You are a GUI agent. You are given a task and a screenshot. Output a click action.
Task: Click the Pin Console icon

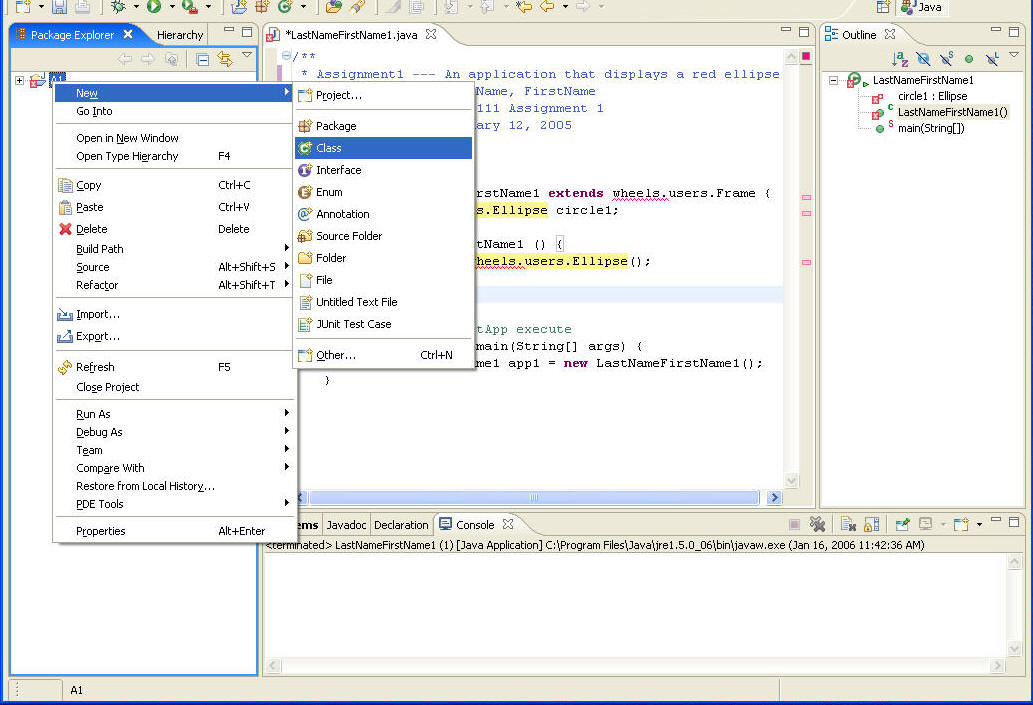tap(902, 524)
